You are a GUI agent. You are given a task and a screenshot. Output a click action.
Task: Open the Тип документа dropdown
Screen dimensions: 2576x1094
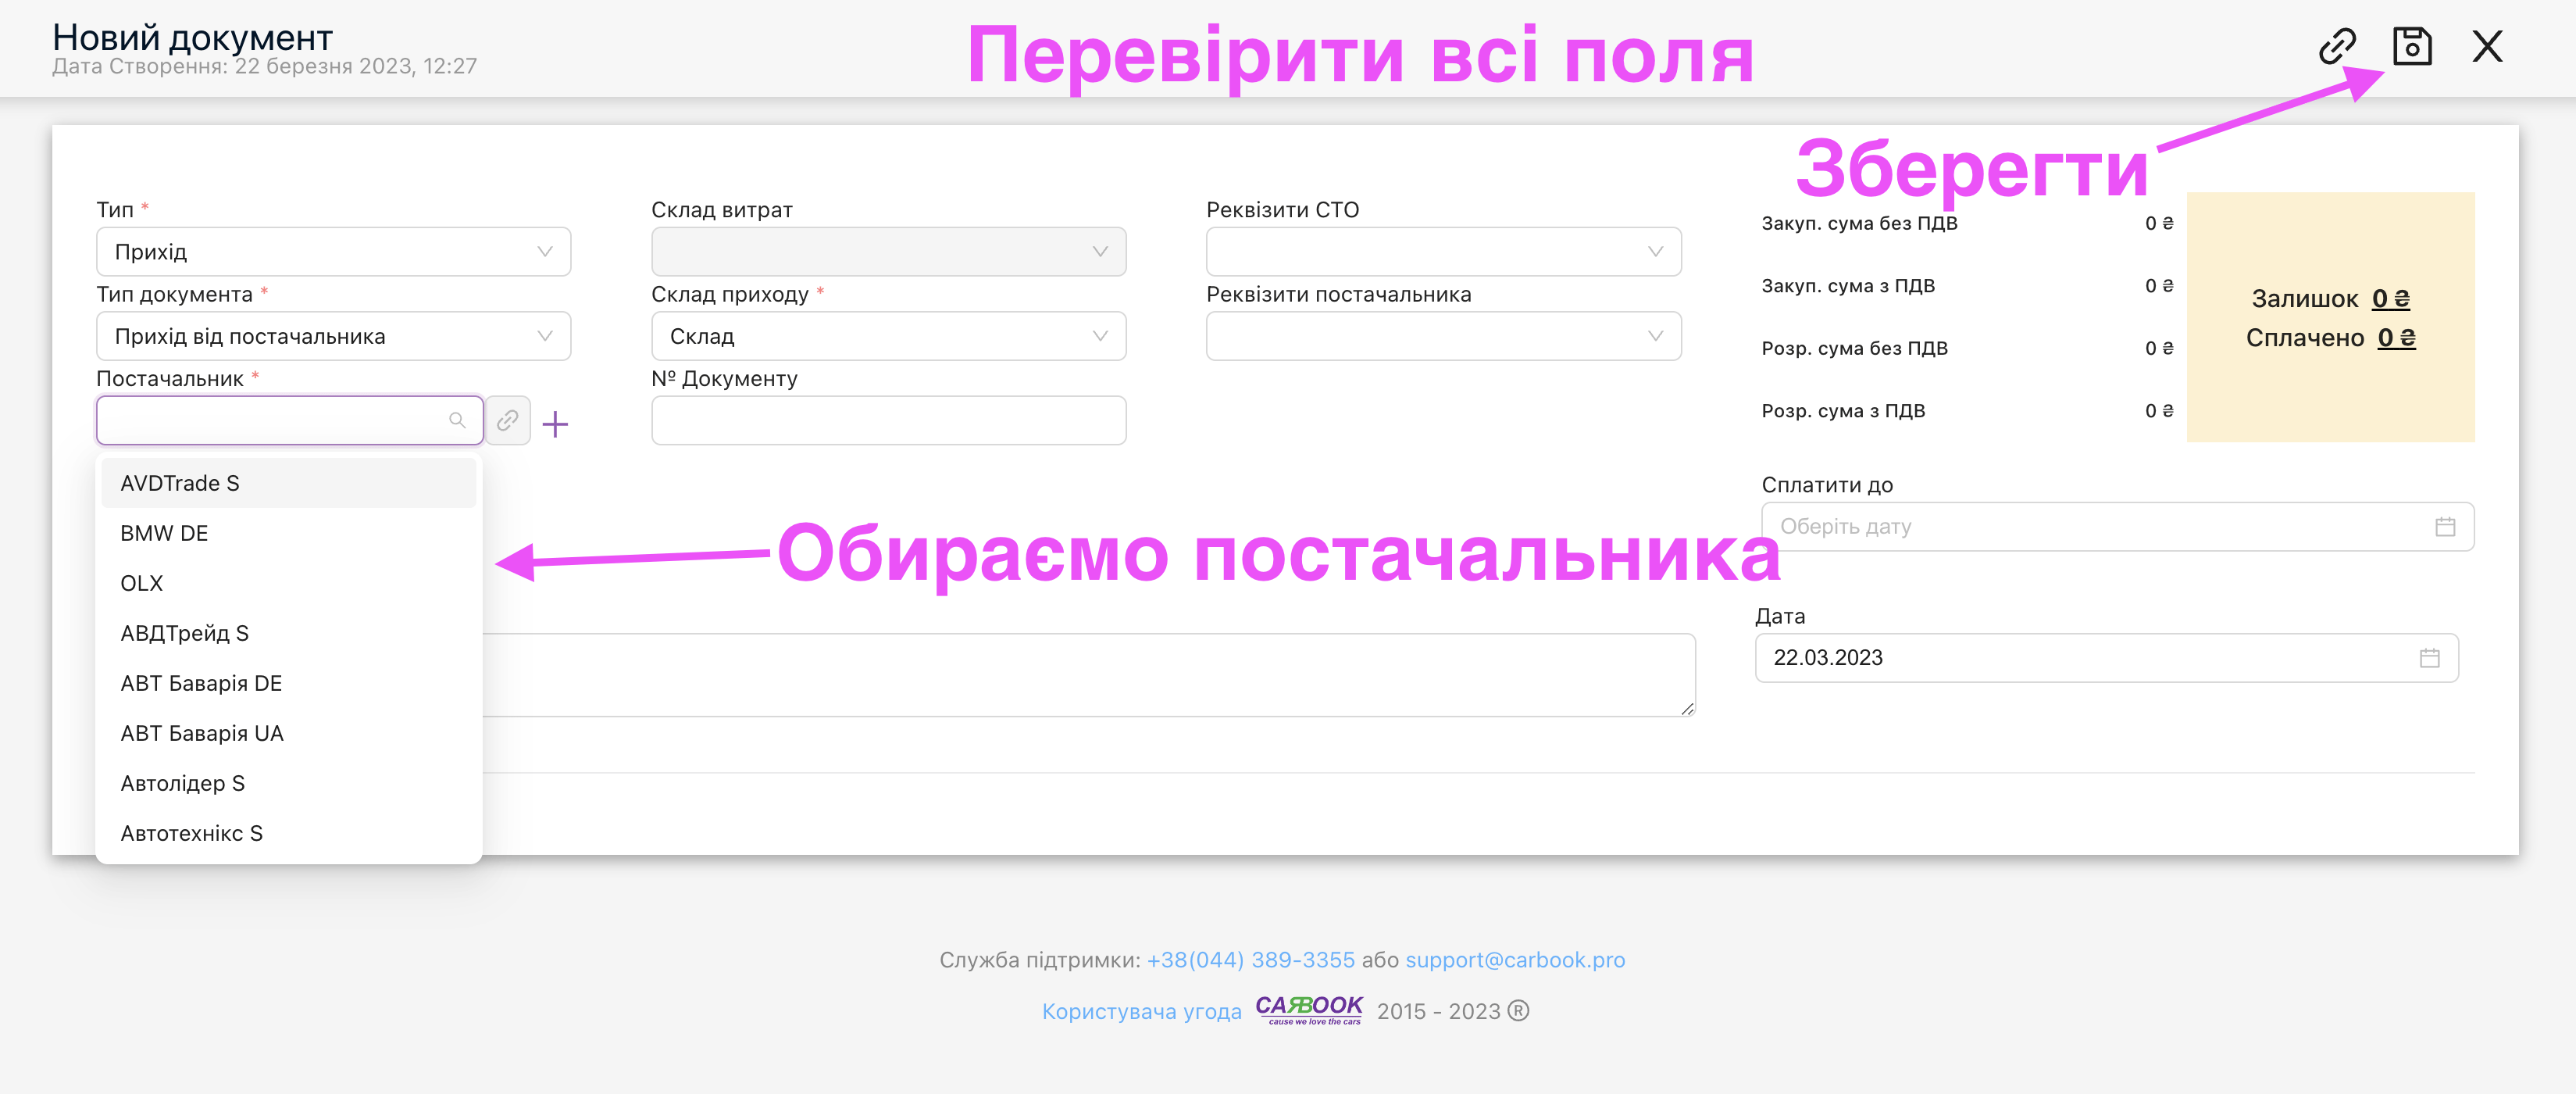point(333,336)
